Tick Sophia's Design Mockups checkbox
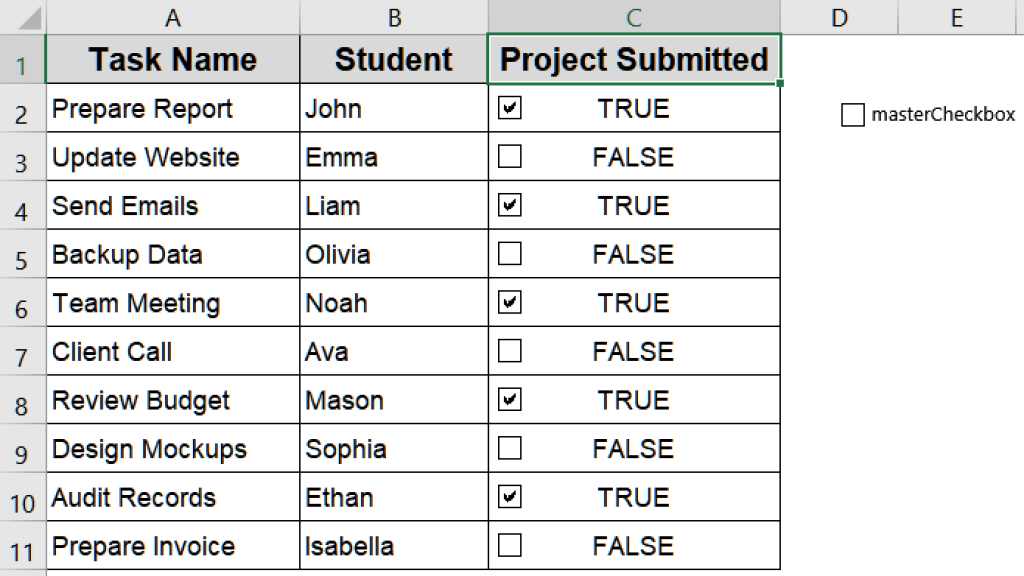This screenshot has height=576, width=1024. point(509,448)
